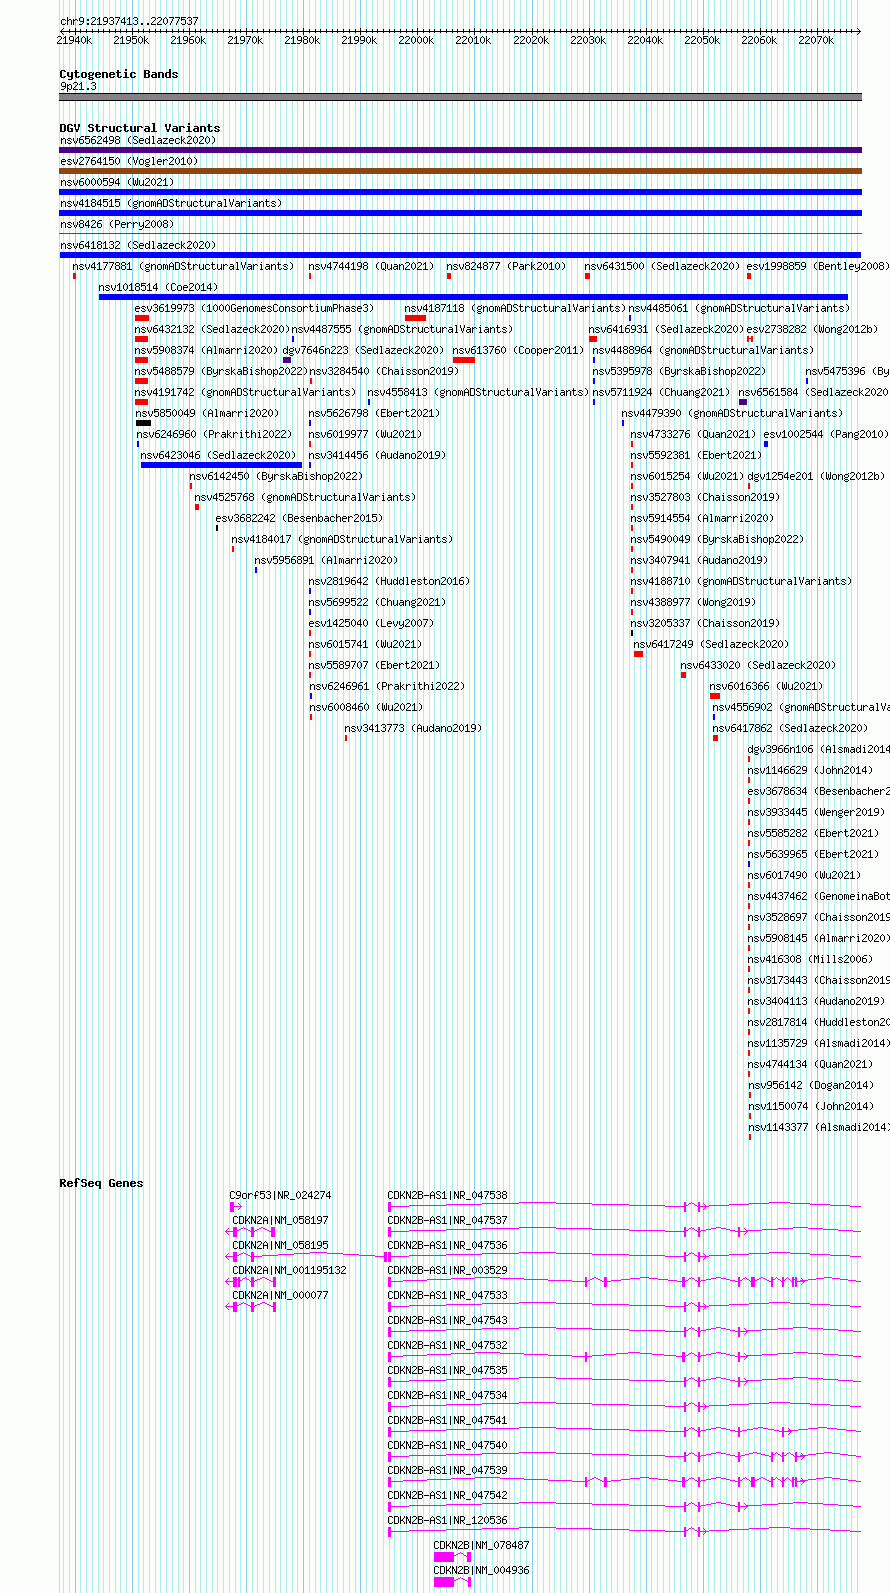Click variant nsv2819642 (Huddleston2016)
890x1593 pixels.
pyautogui.click(x=389, y=581)
